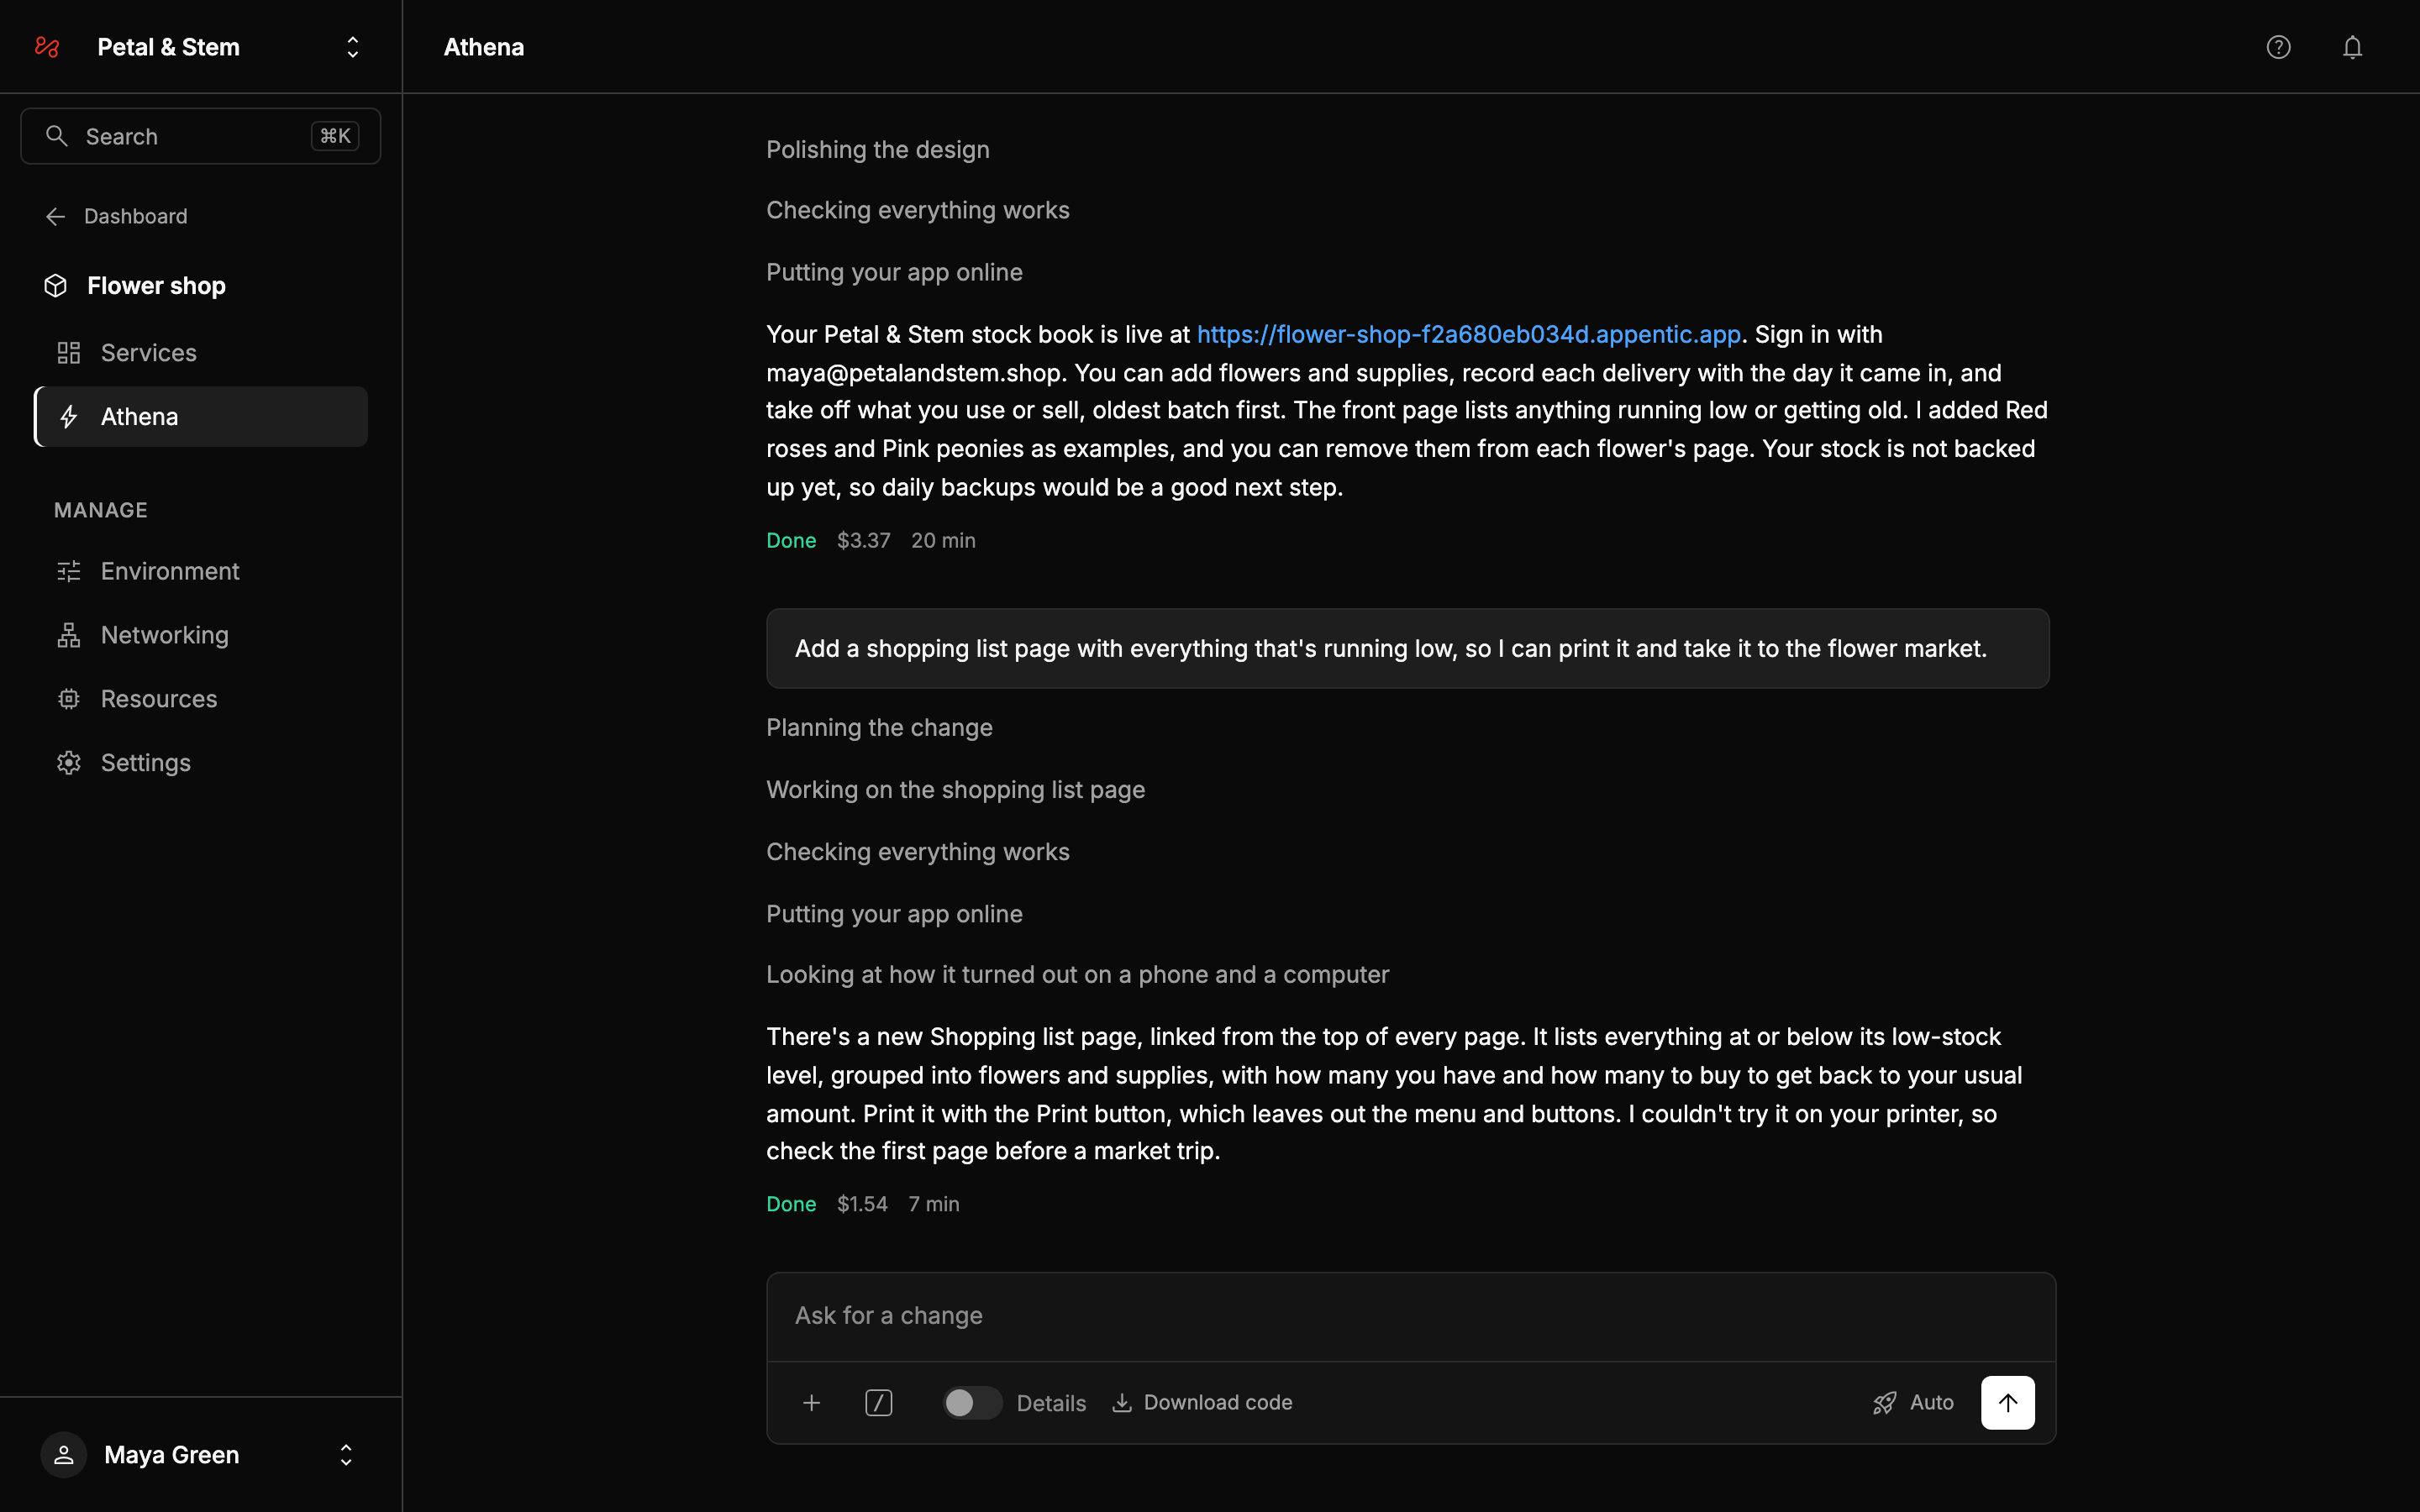Open the slash commands icon
2420x1512 pixels.
coord(878,1403)
